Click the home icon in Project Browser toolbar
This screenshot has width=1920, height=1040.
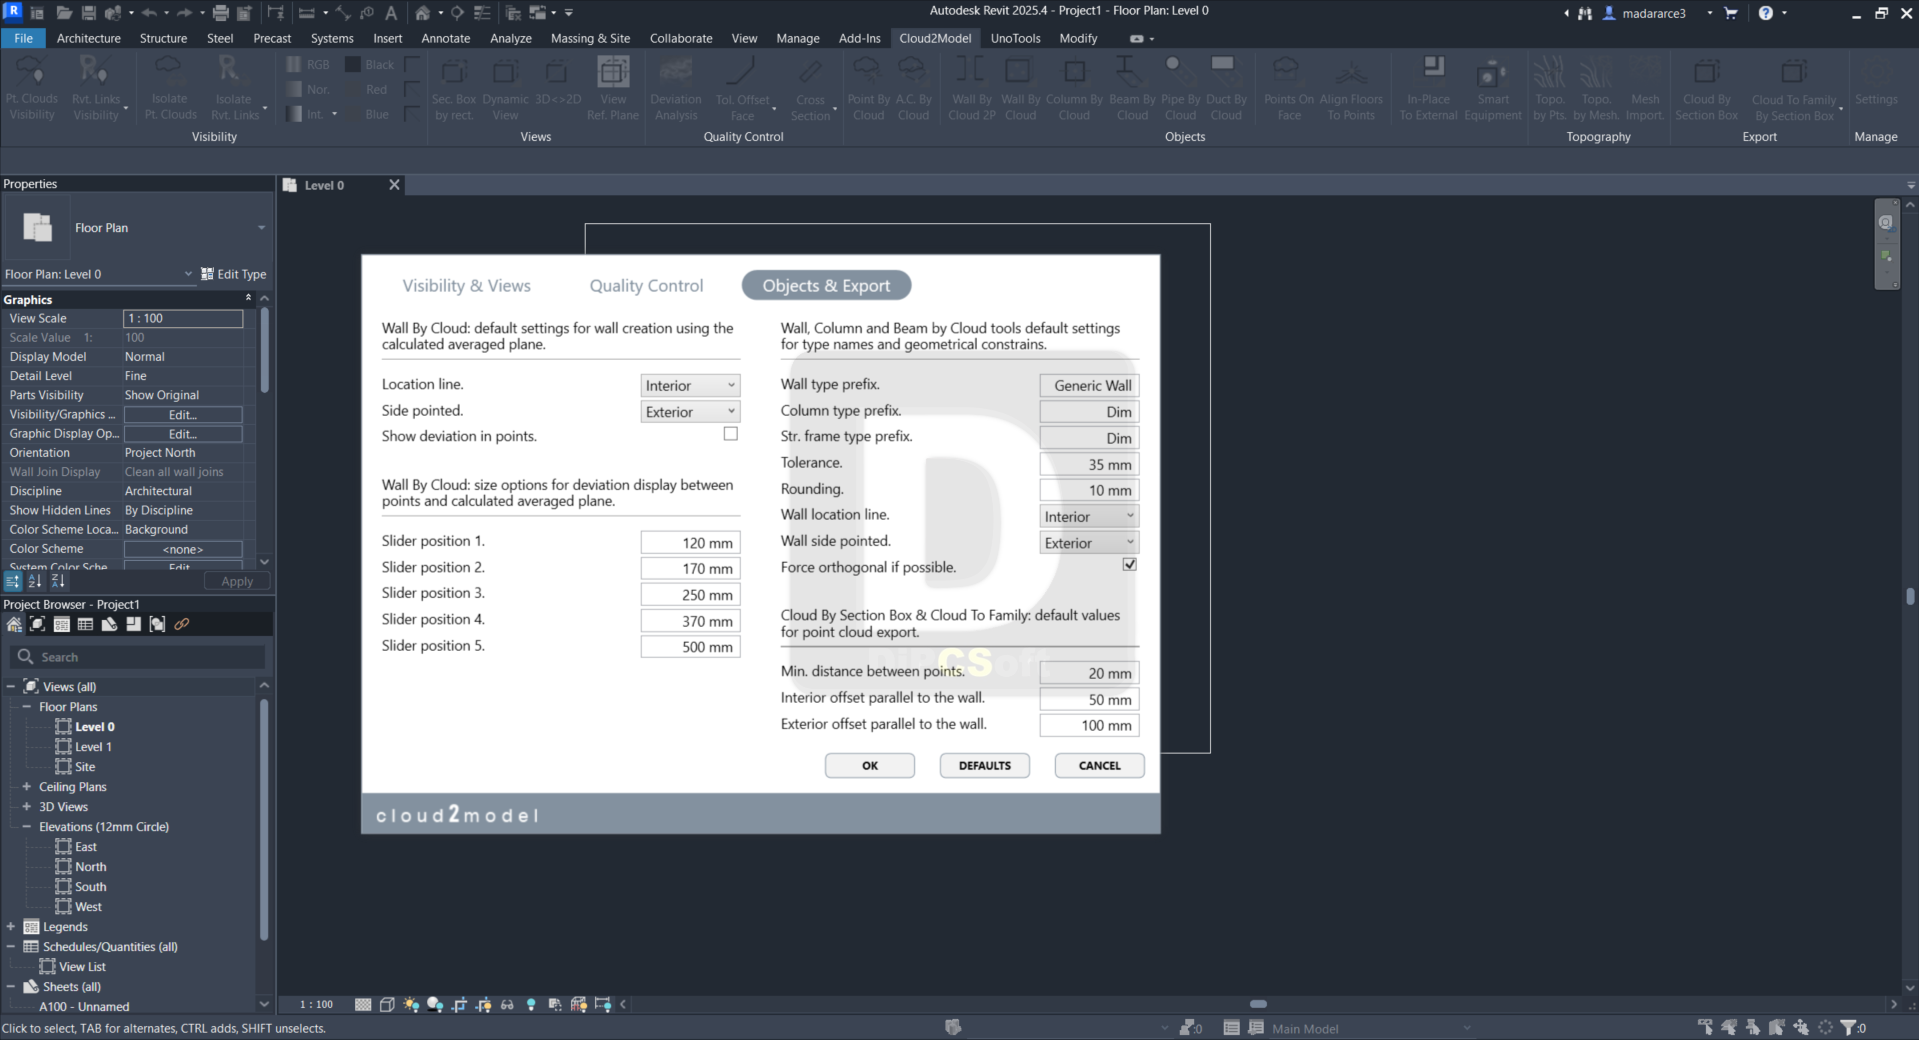tap(14, 624)
